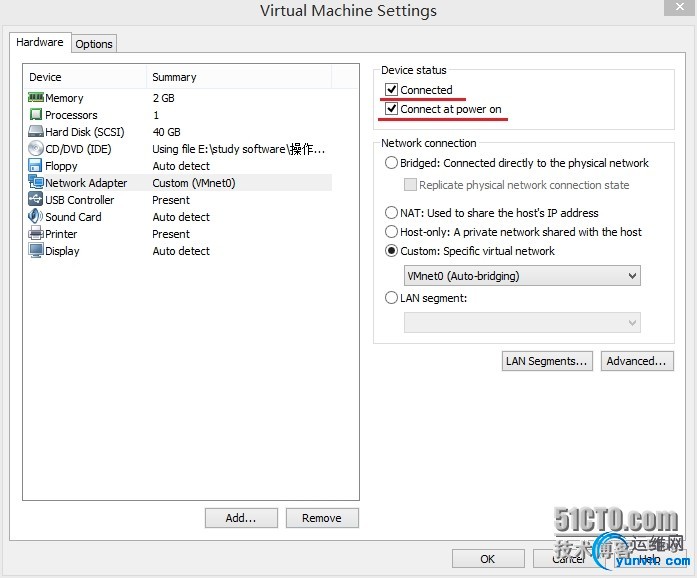This screenshot has height=578, width=697.
Task: Click the '40 GB' hard disk summary
Action: [x=167, y=132]
